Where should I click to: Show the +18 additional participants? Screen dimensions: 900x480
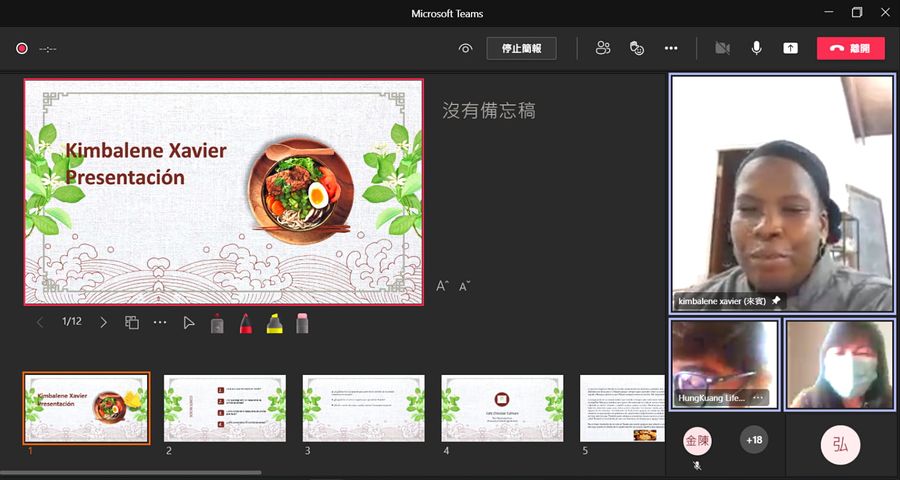pyautogui.click(x=754, y=440)
